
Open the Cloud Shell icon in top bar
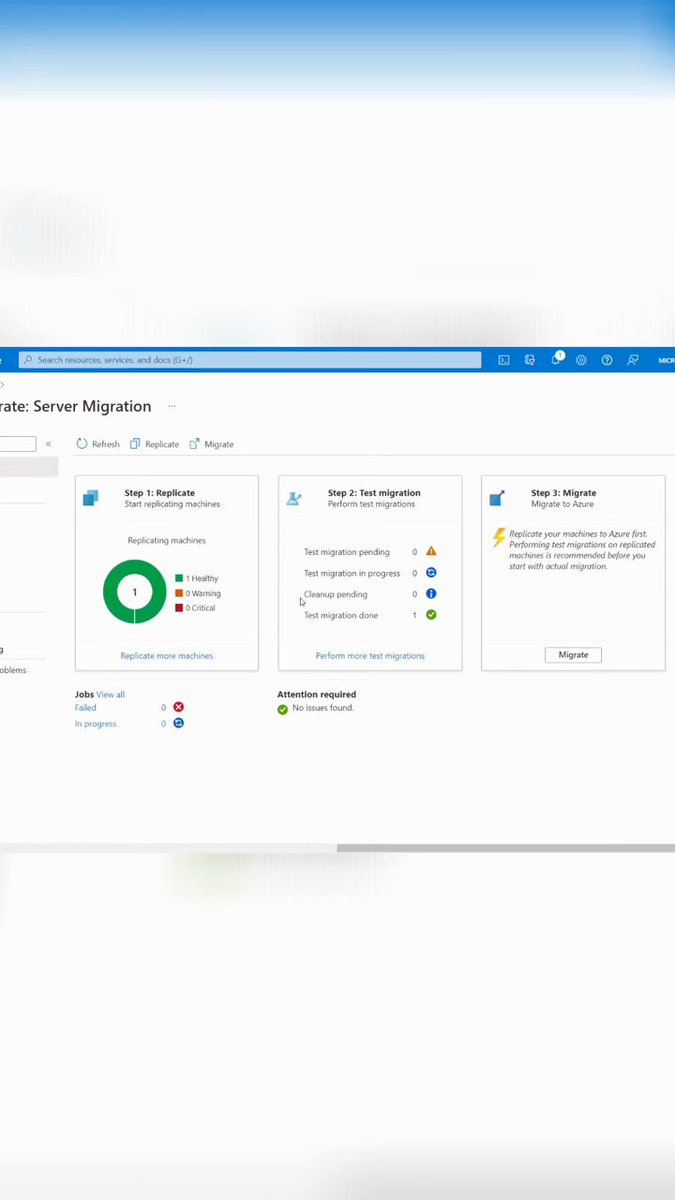504,360
